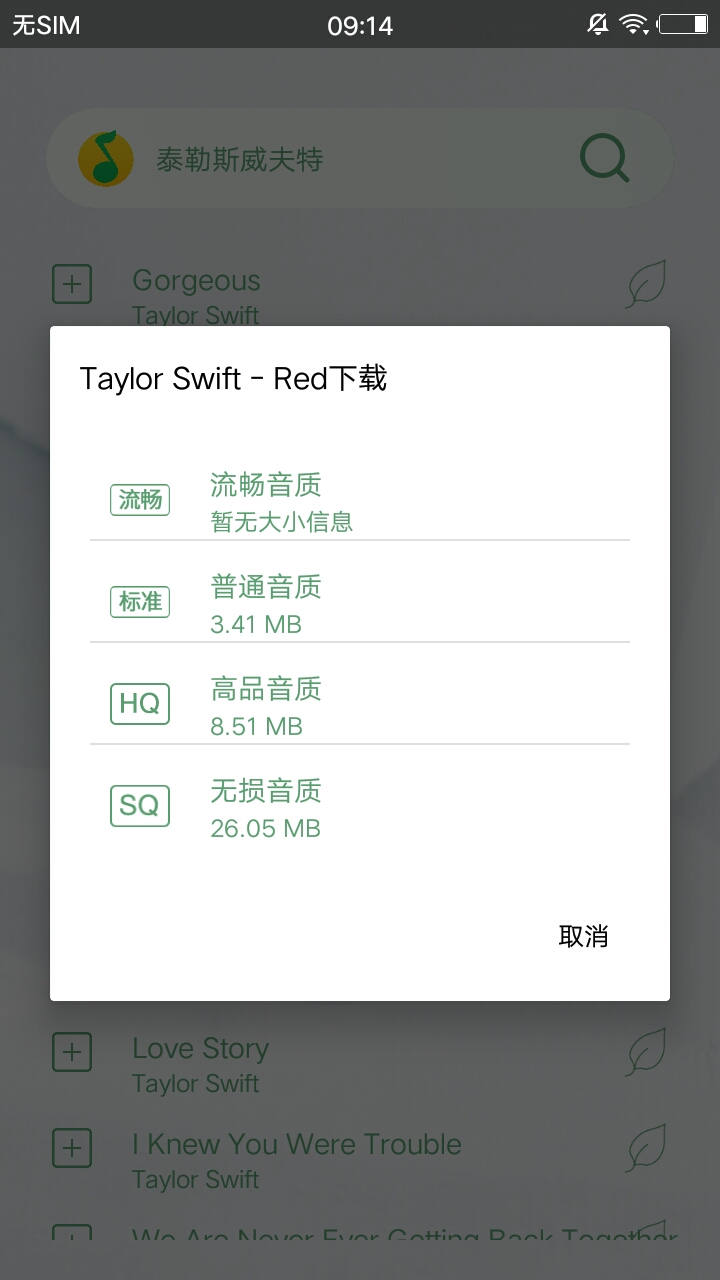Select the 流畅 quality badge
Screen dimensions: 720x1280
[x=140, y=500]
